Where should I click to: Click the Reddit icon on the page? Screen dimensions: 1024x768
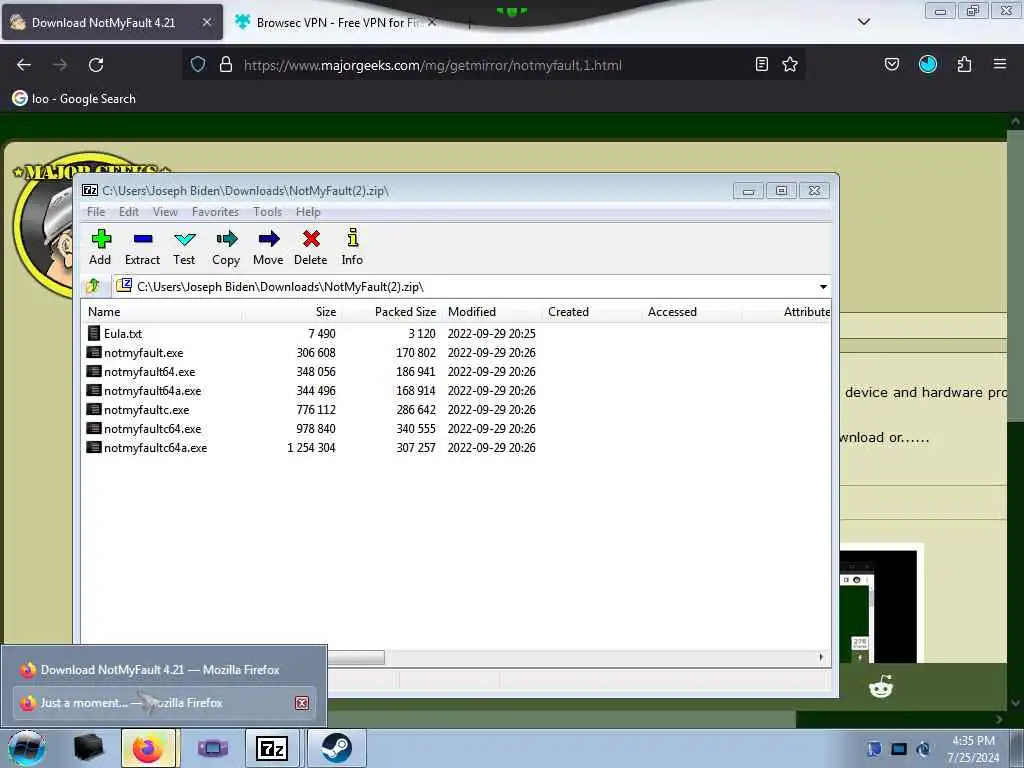click(x=881, y=686)
